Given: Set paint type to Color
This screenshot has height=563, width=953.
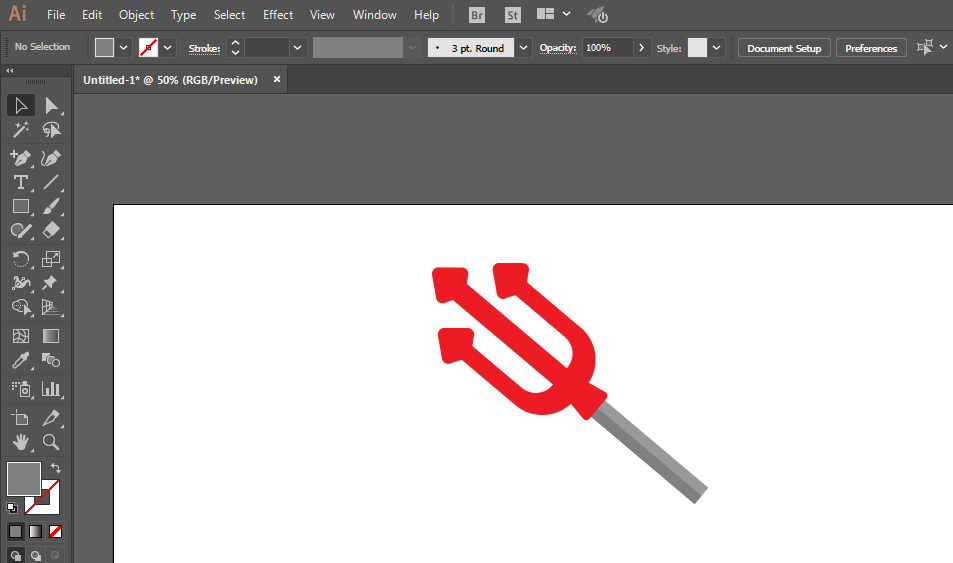Looking at the screenshot, I should click(16, 531).
